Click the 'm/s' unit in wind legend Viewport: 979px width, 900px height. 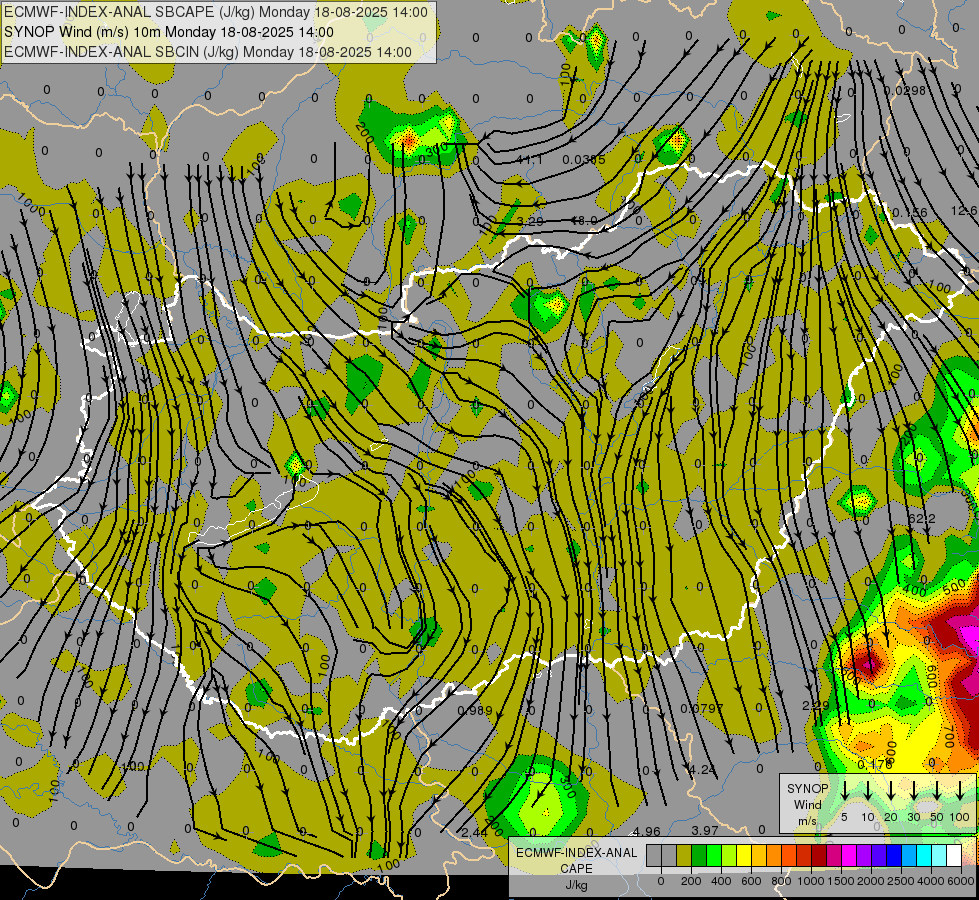(x=807, y=820)
